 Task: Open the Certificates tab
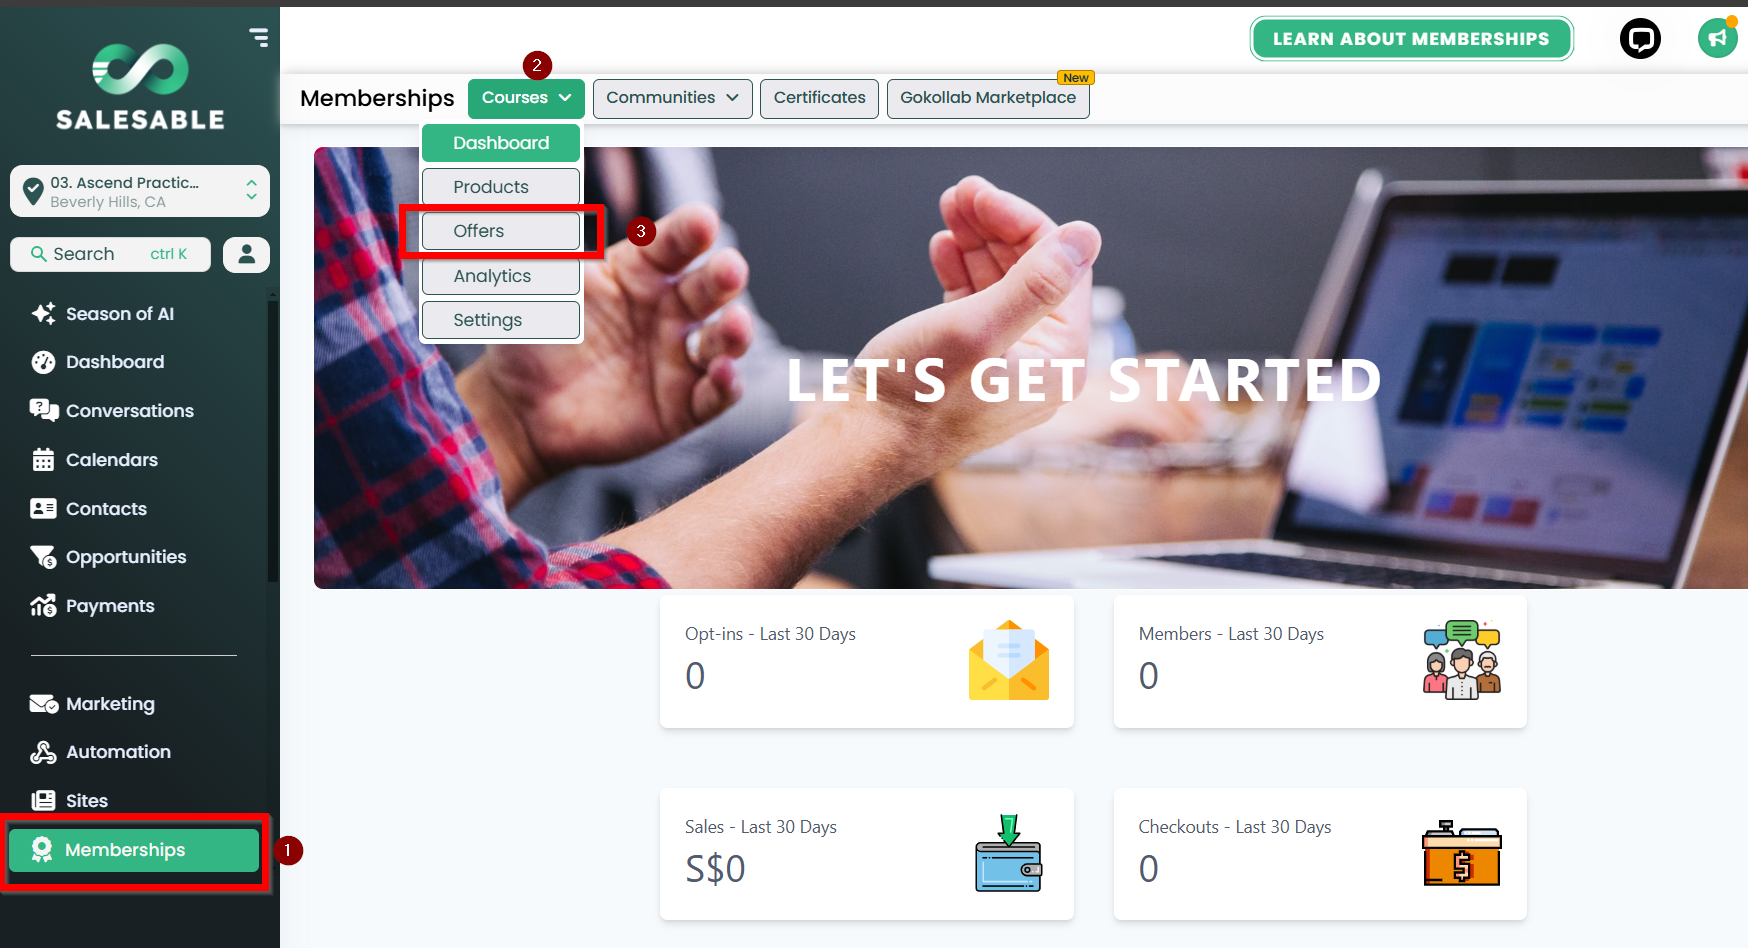coord(819,98)
